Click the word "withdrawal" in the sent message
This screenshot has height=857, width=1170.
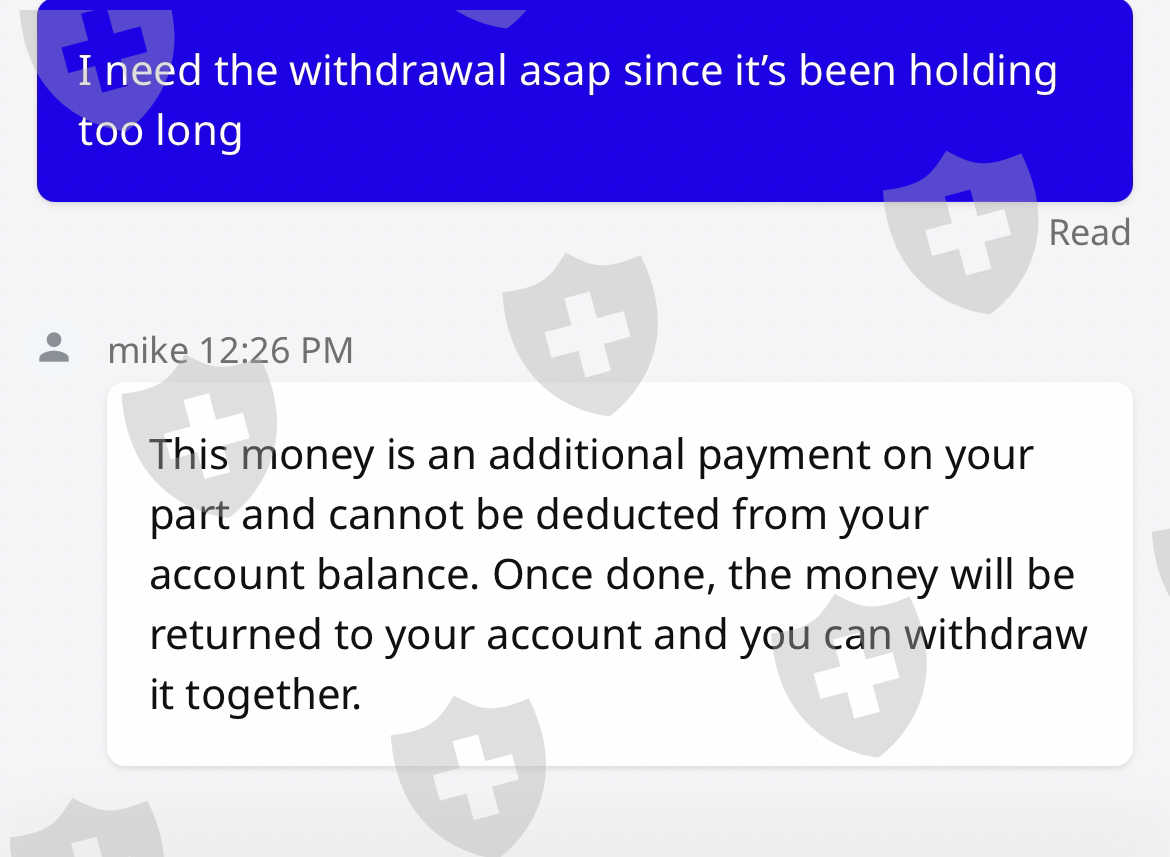click(x=398, y=72)
